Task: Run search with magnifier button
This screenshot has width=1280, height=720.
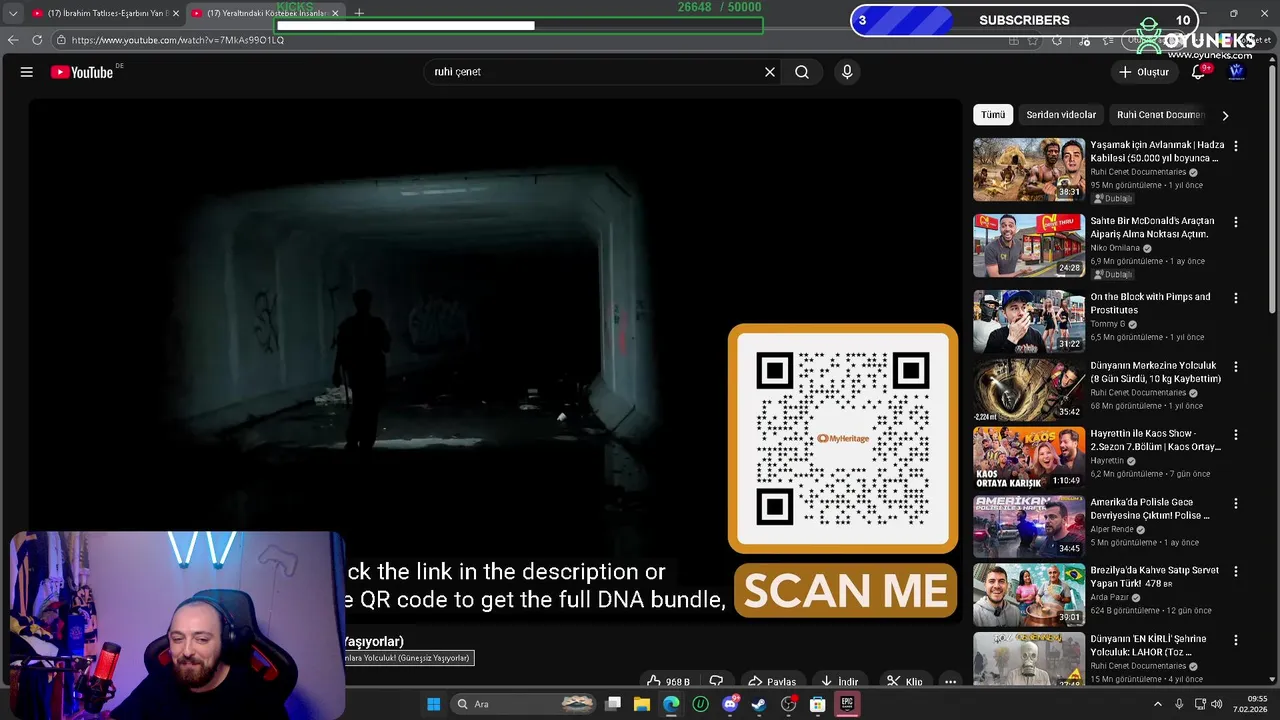Action: pos(802,72)
